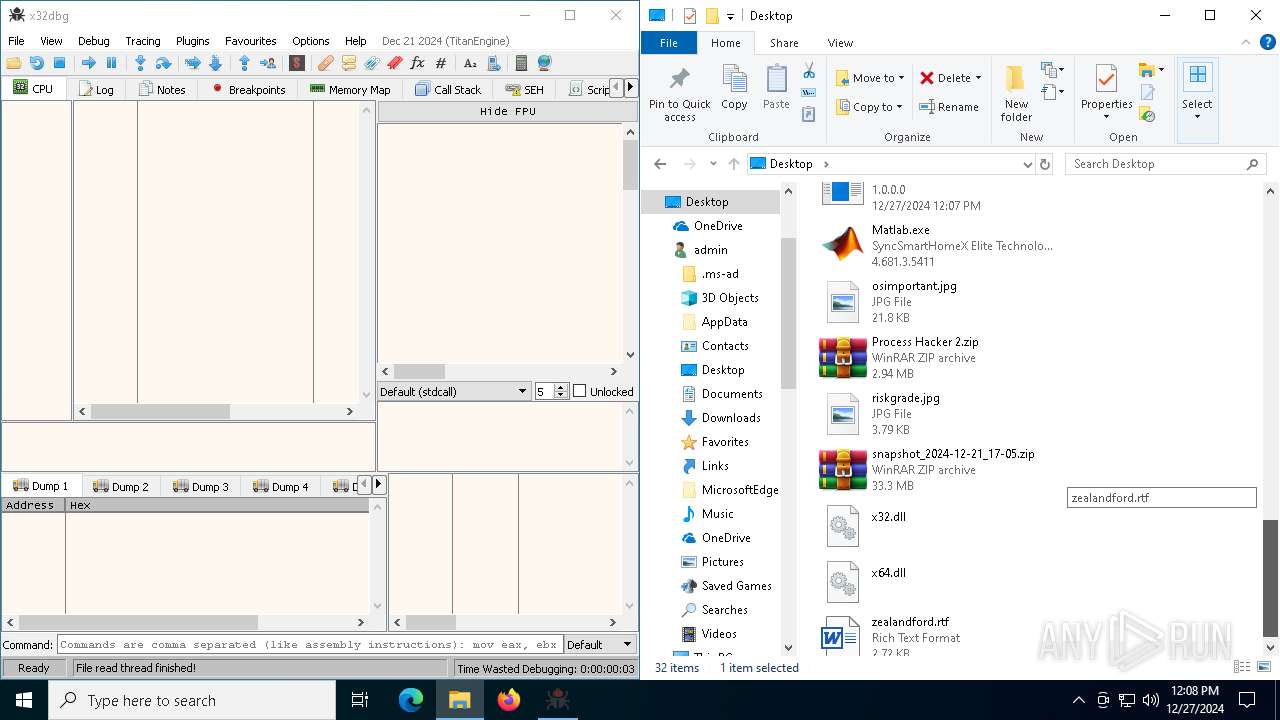Open Variables via the # icon
The image size is (1280, 720).
pos(440,63)
